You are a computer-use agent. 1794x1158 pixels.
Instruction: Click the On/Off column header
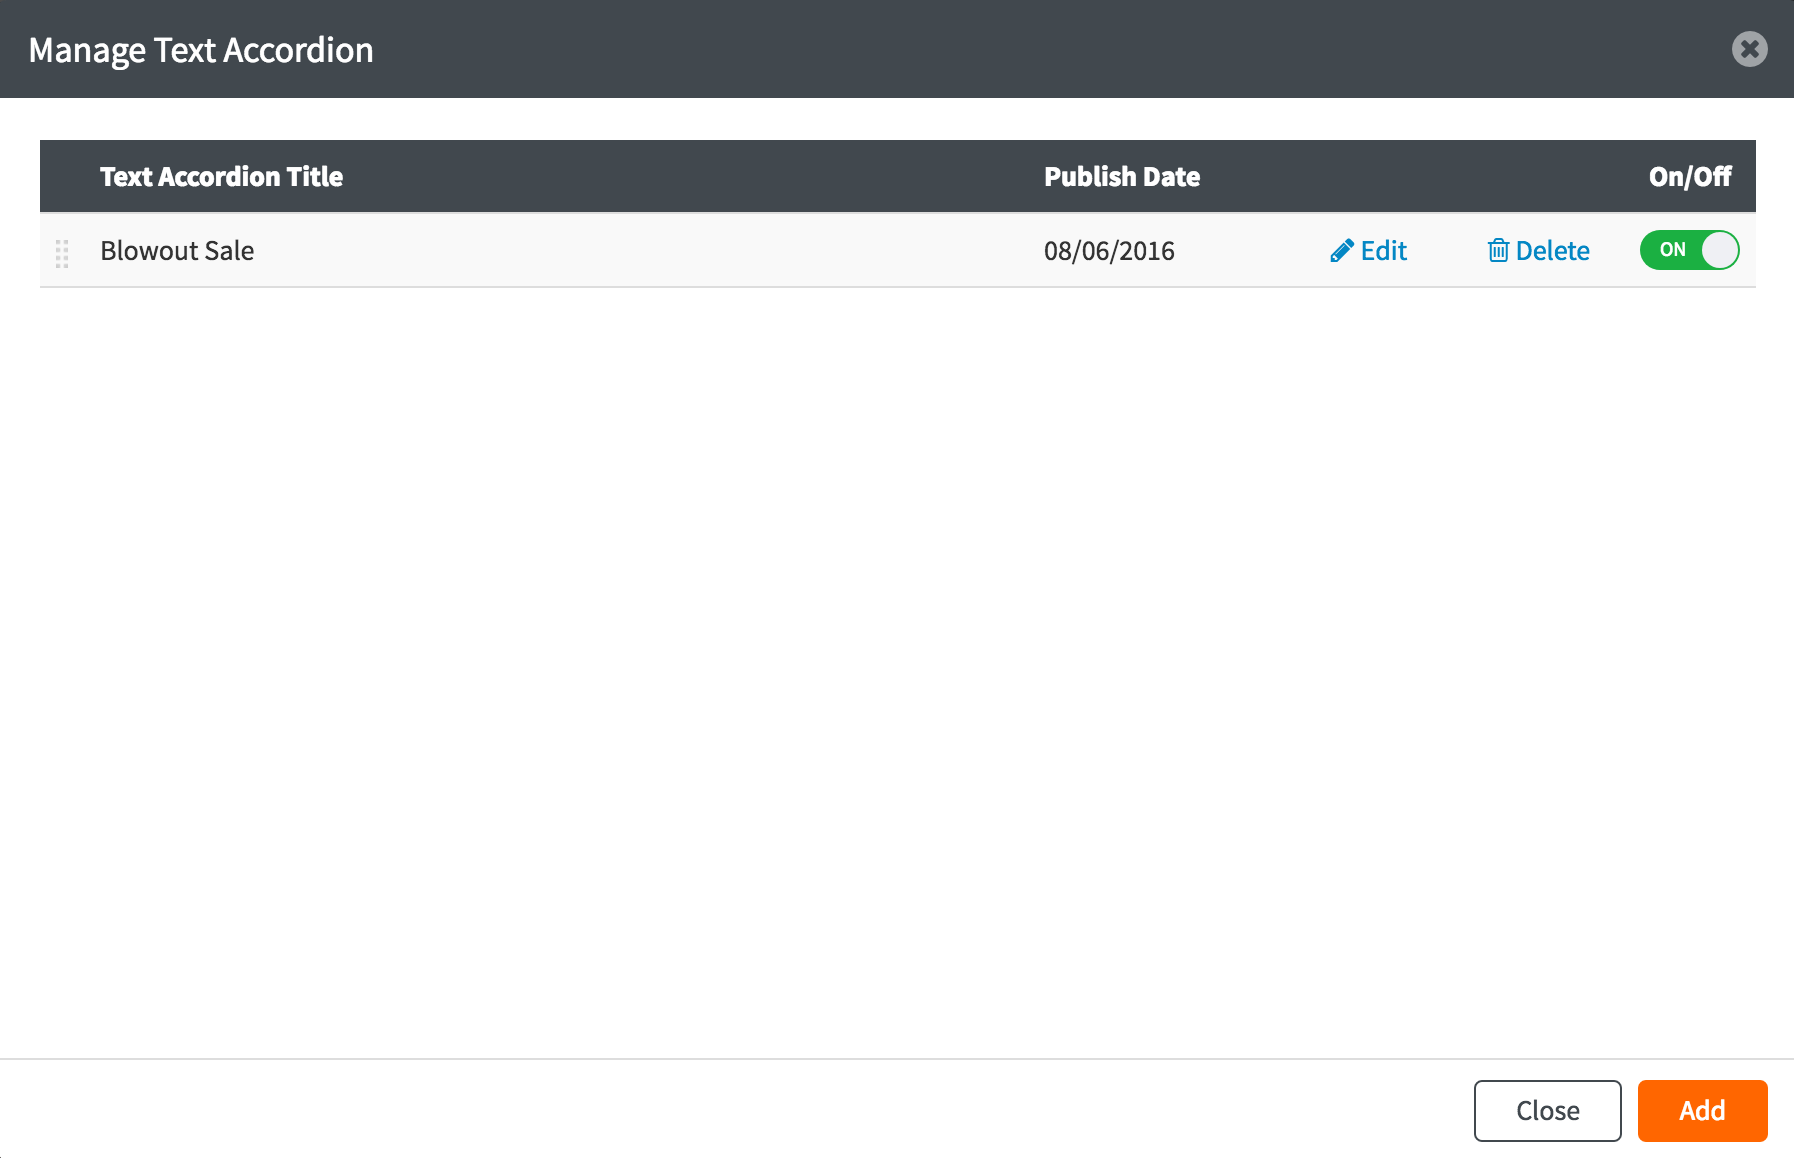[x=1689, y=177]
